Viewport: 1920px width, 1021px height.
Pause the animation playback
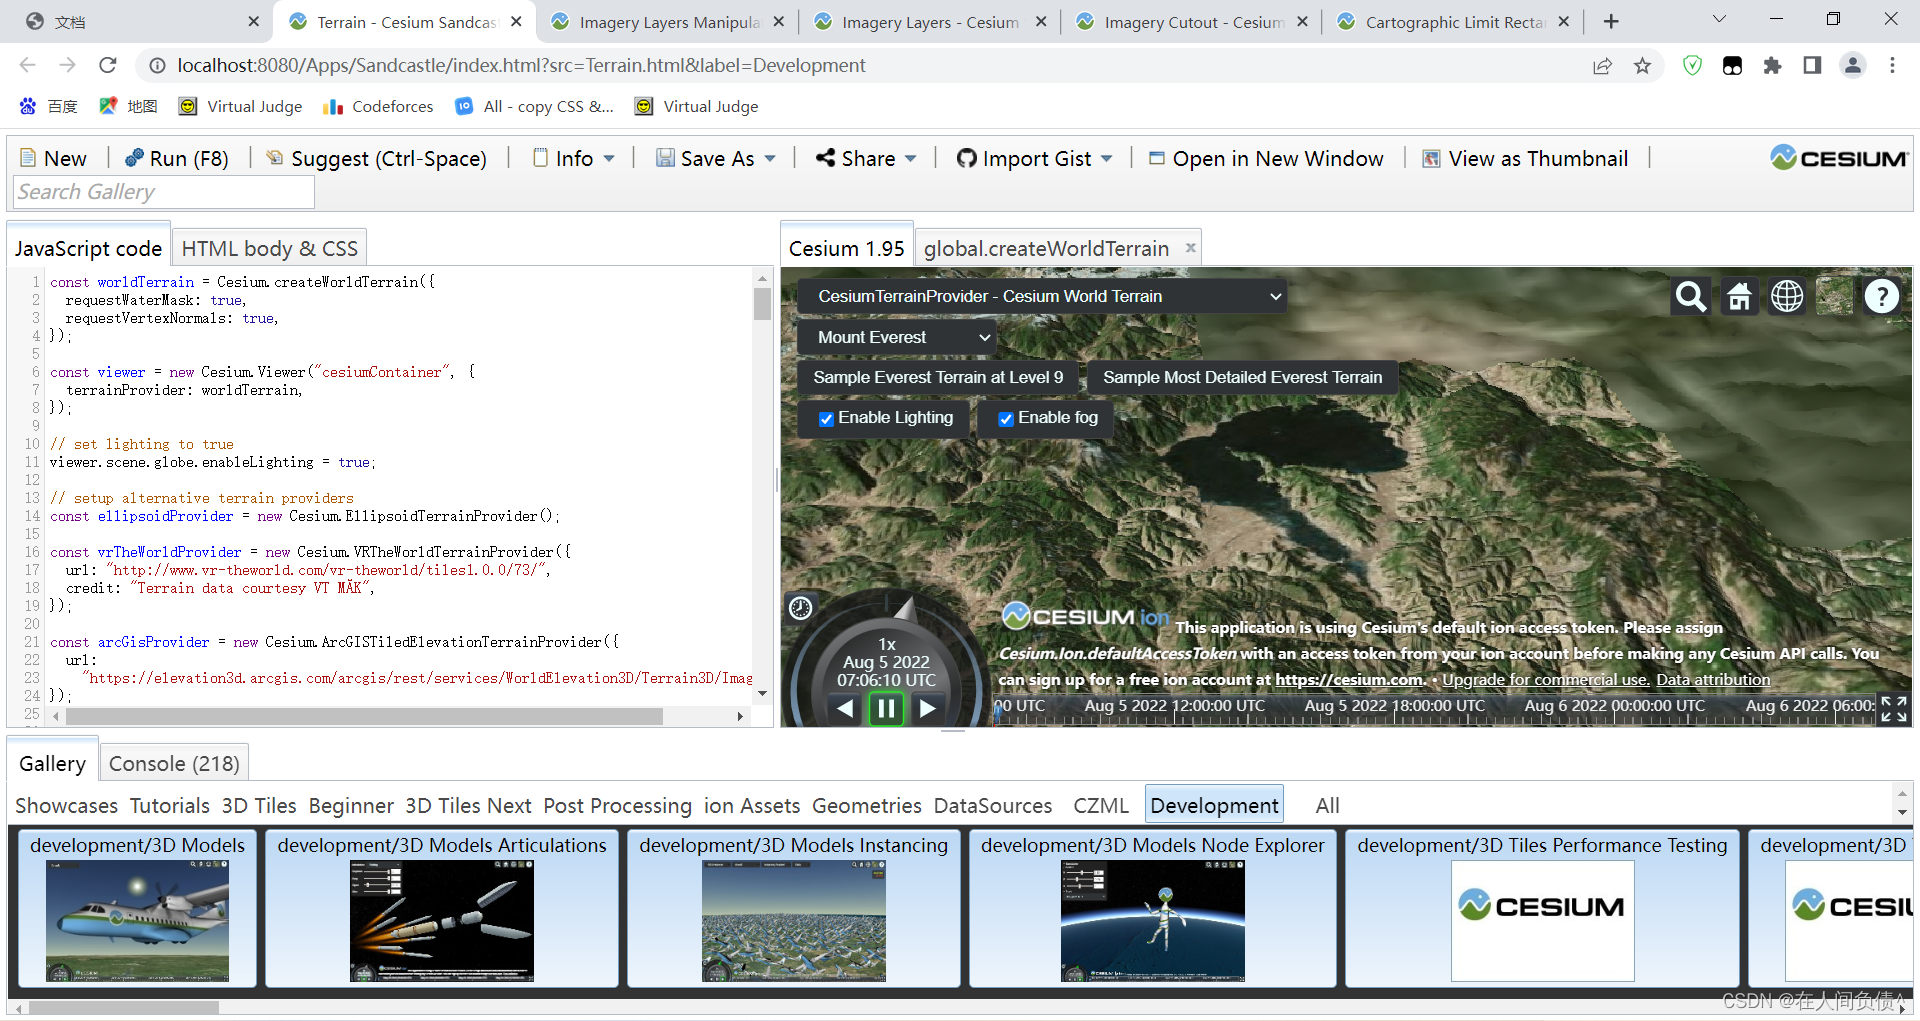[x=886, y=708]
